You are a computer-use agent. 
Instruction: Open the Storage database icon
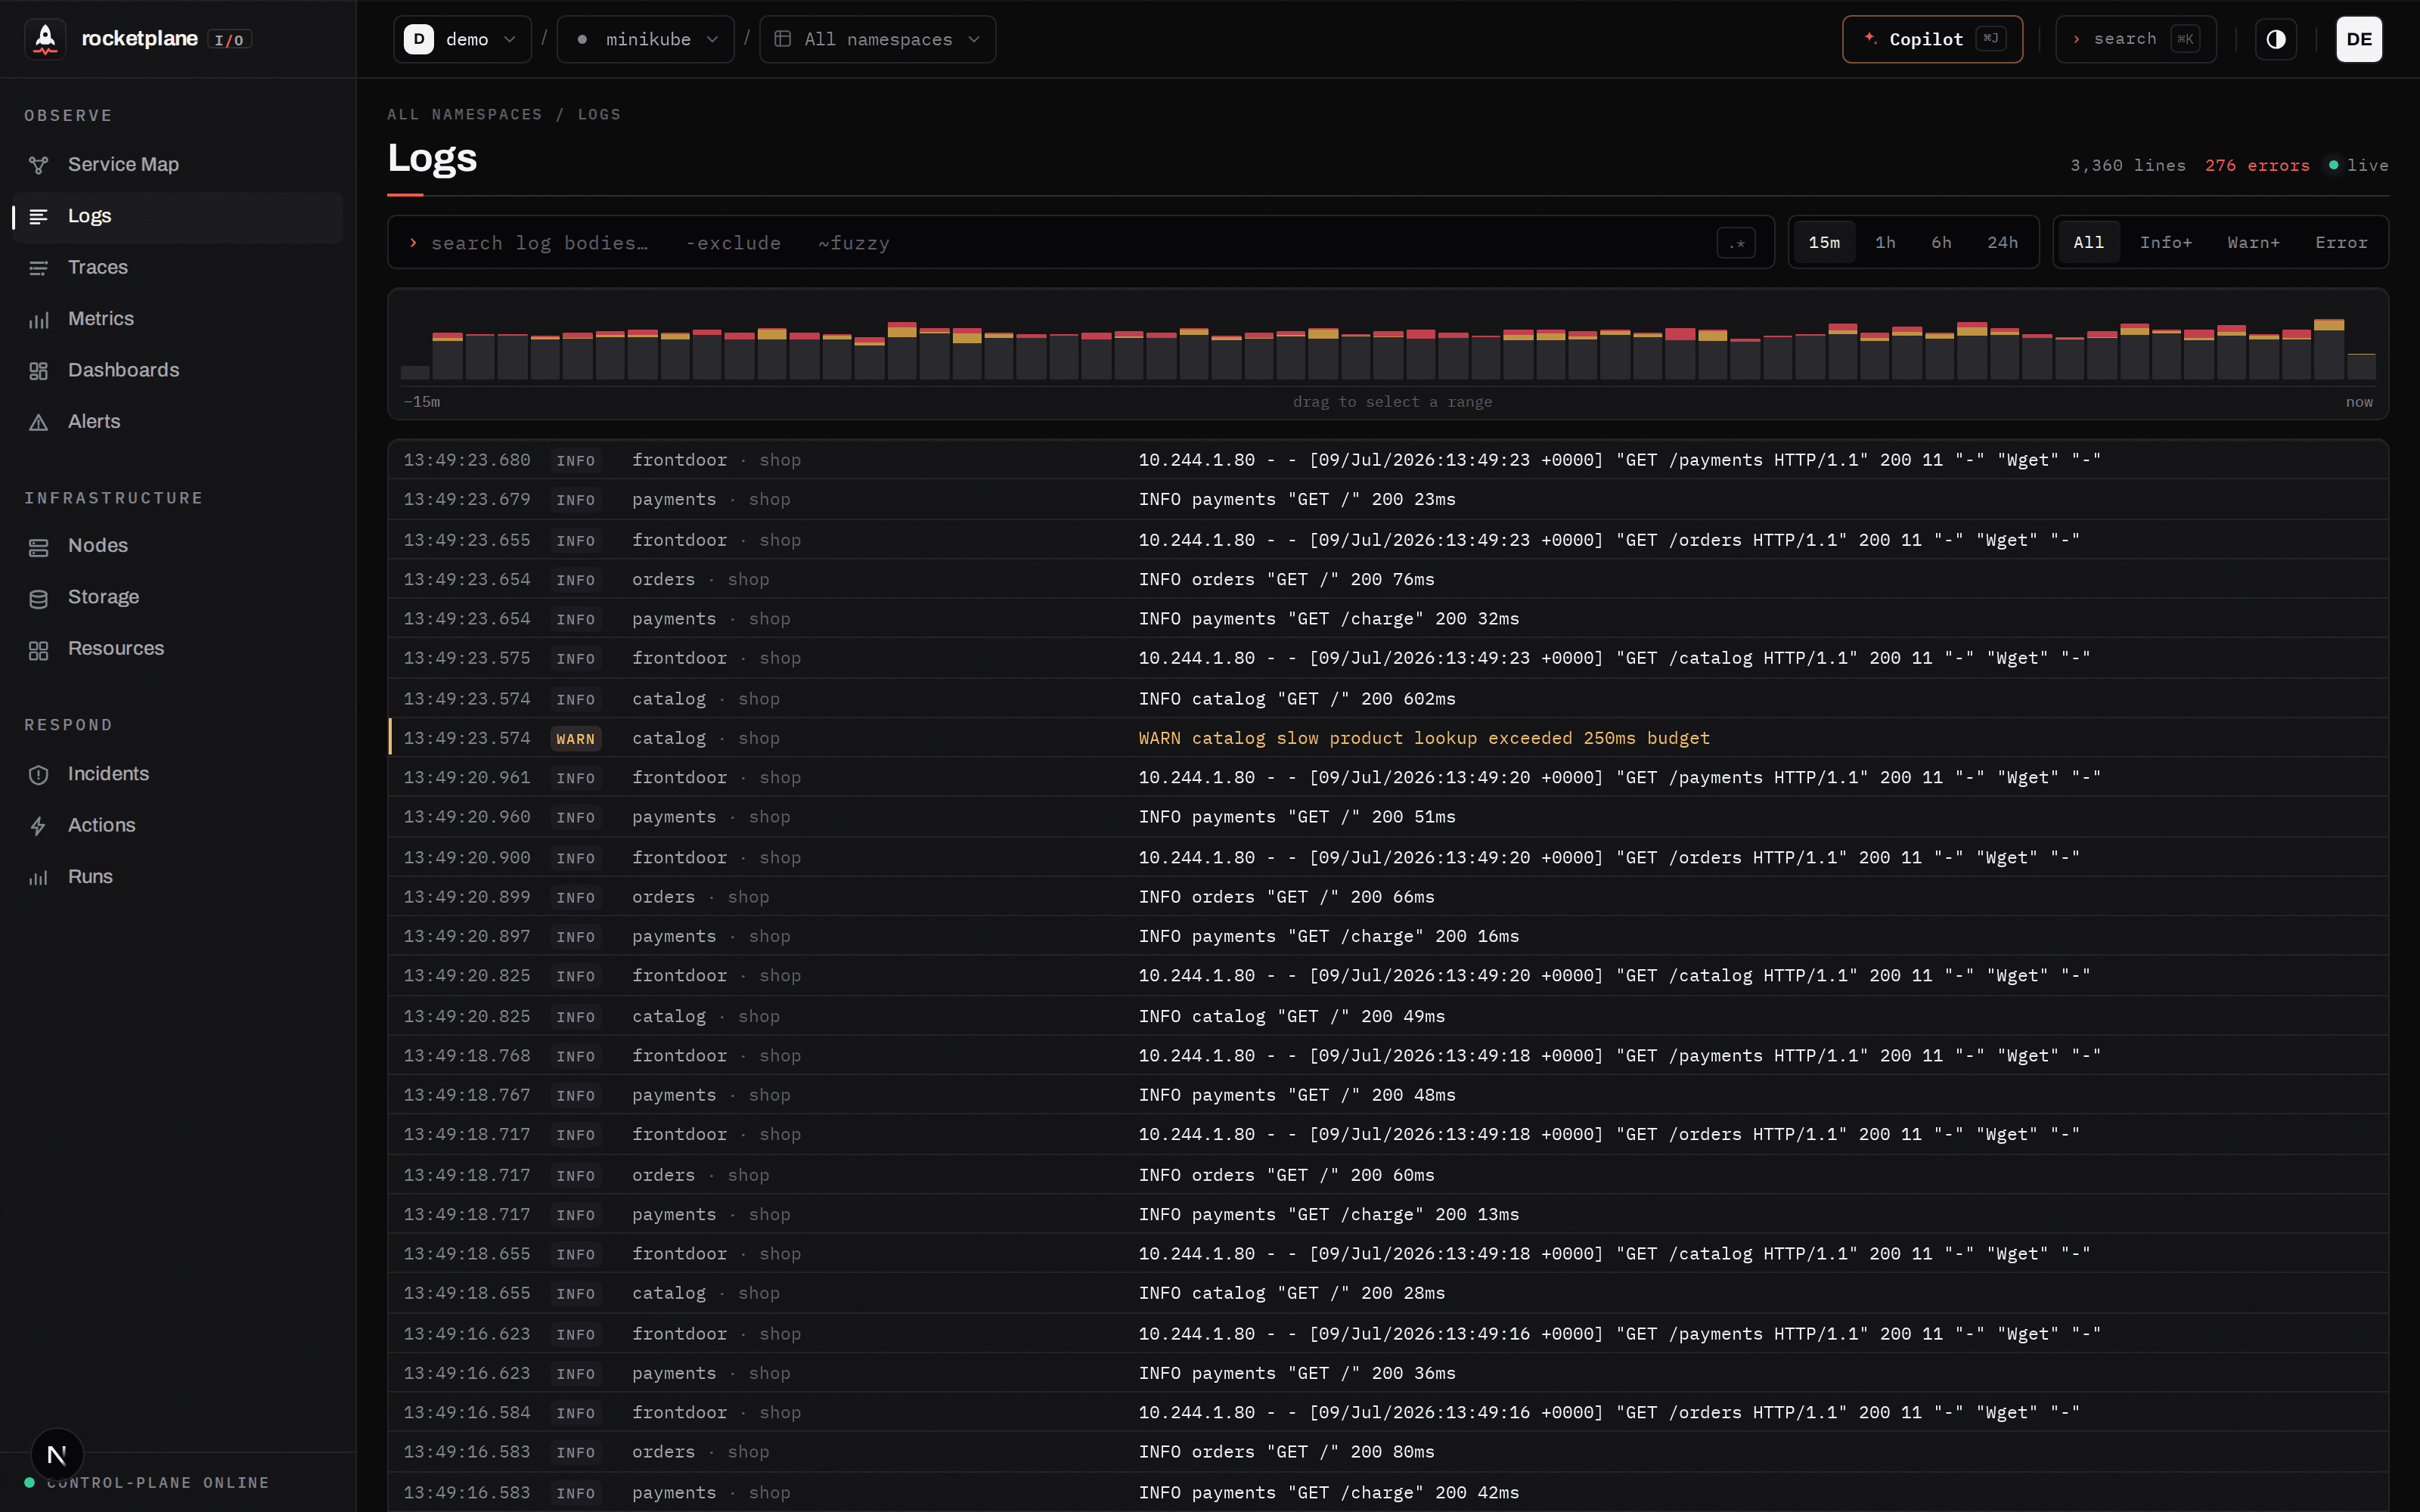click(39, 598)
